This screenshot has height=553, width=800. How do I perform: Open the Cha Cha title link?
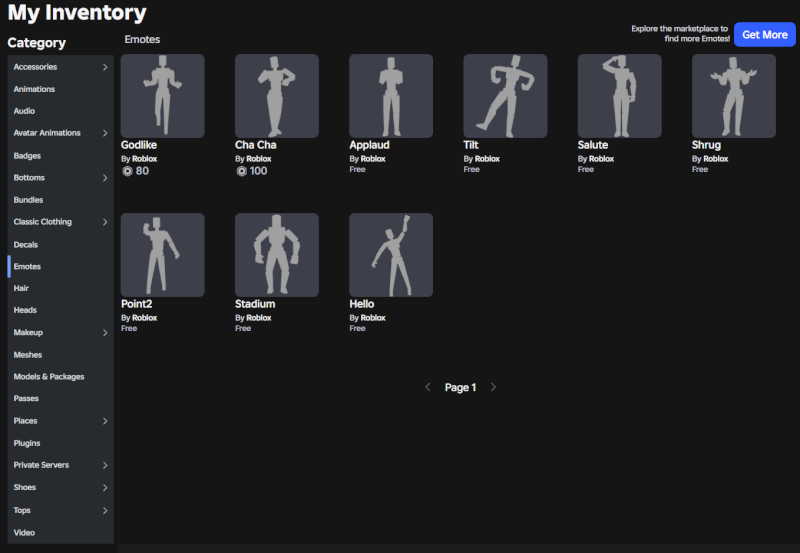coord(256,145)
